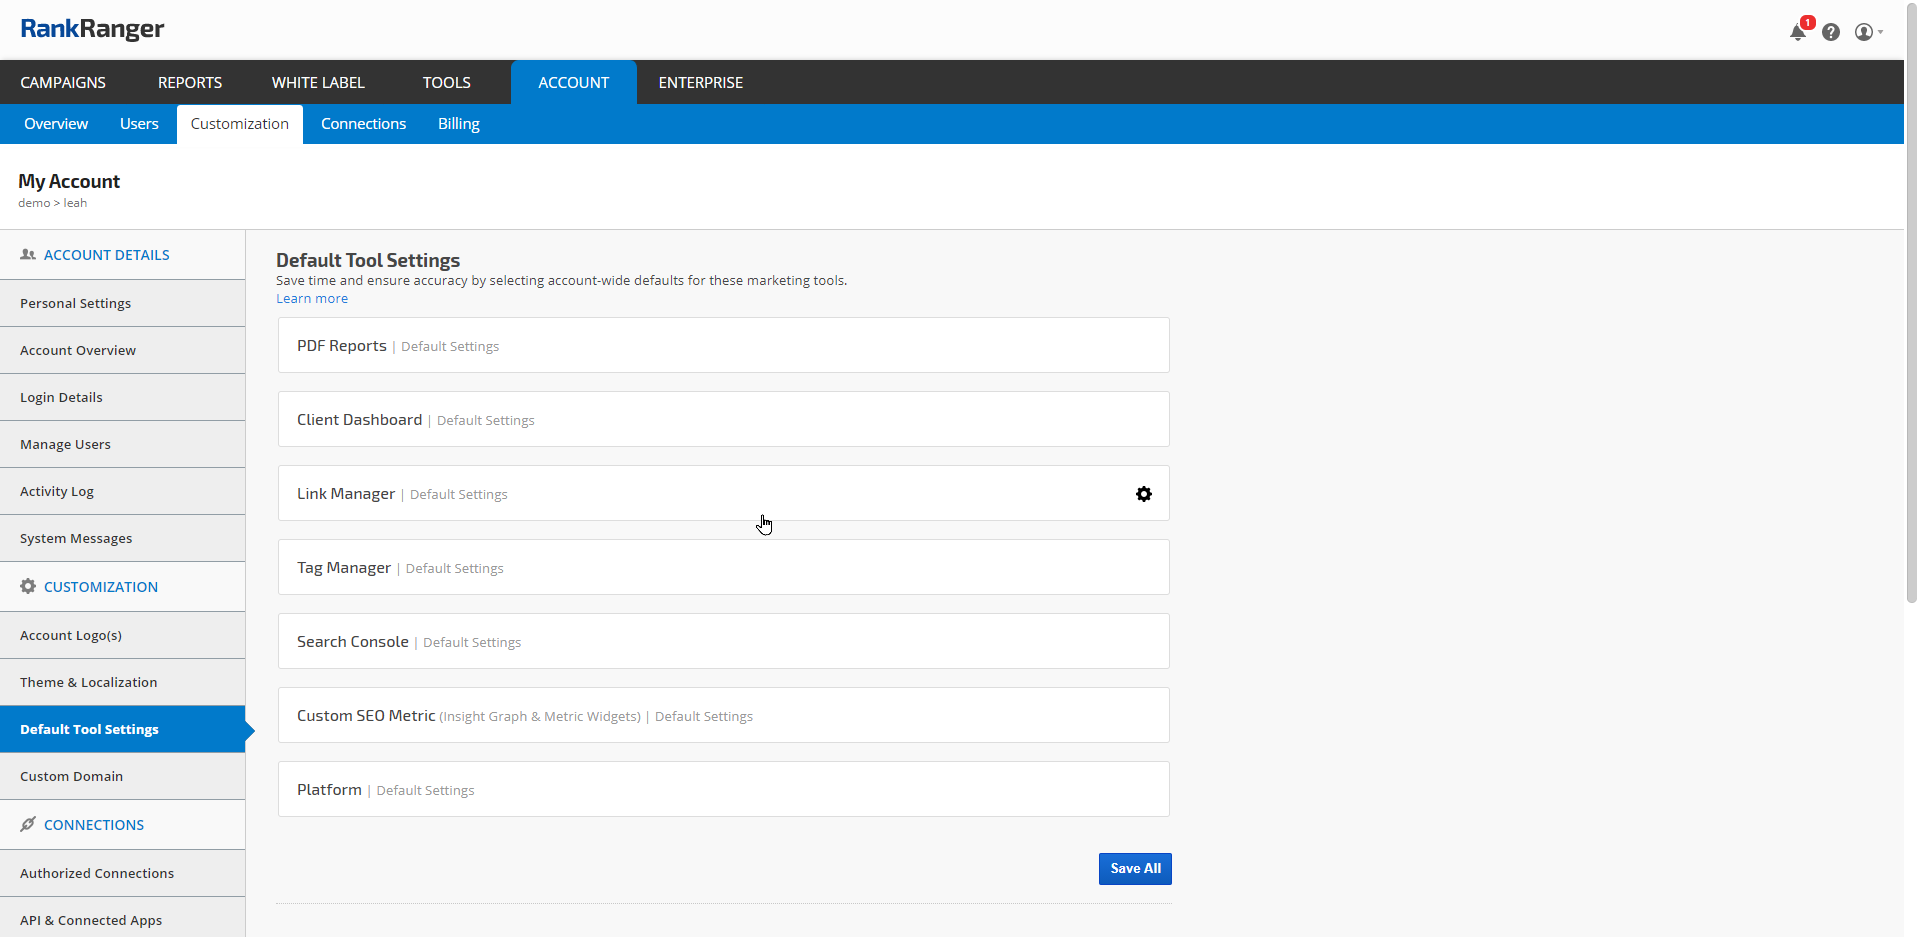Expand the Tag Manager settings row
Screen dimensions: 1920x937
pyautogui.click(x=723, y=568)
